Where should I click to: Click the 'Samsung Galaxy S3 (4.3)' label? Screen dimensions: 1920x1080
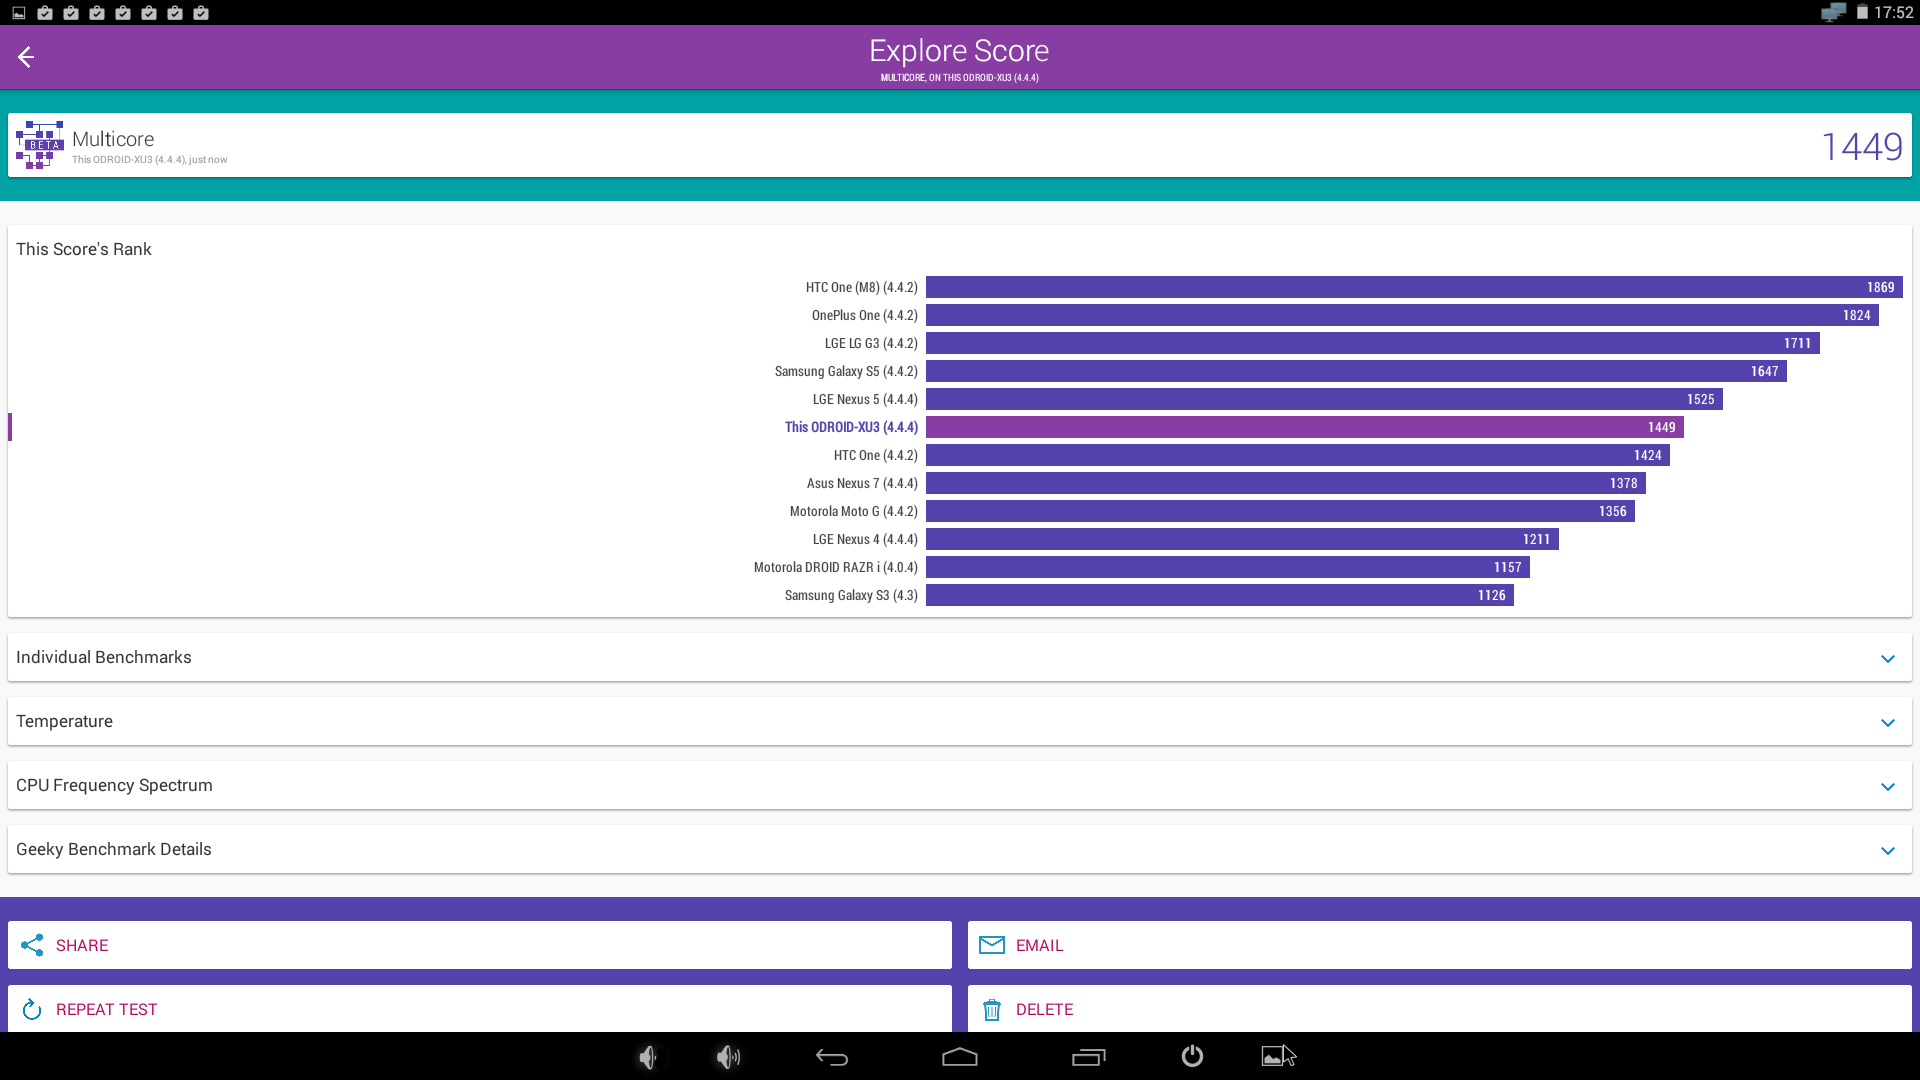851,595
